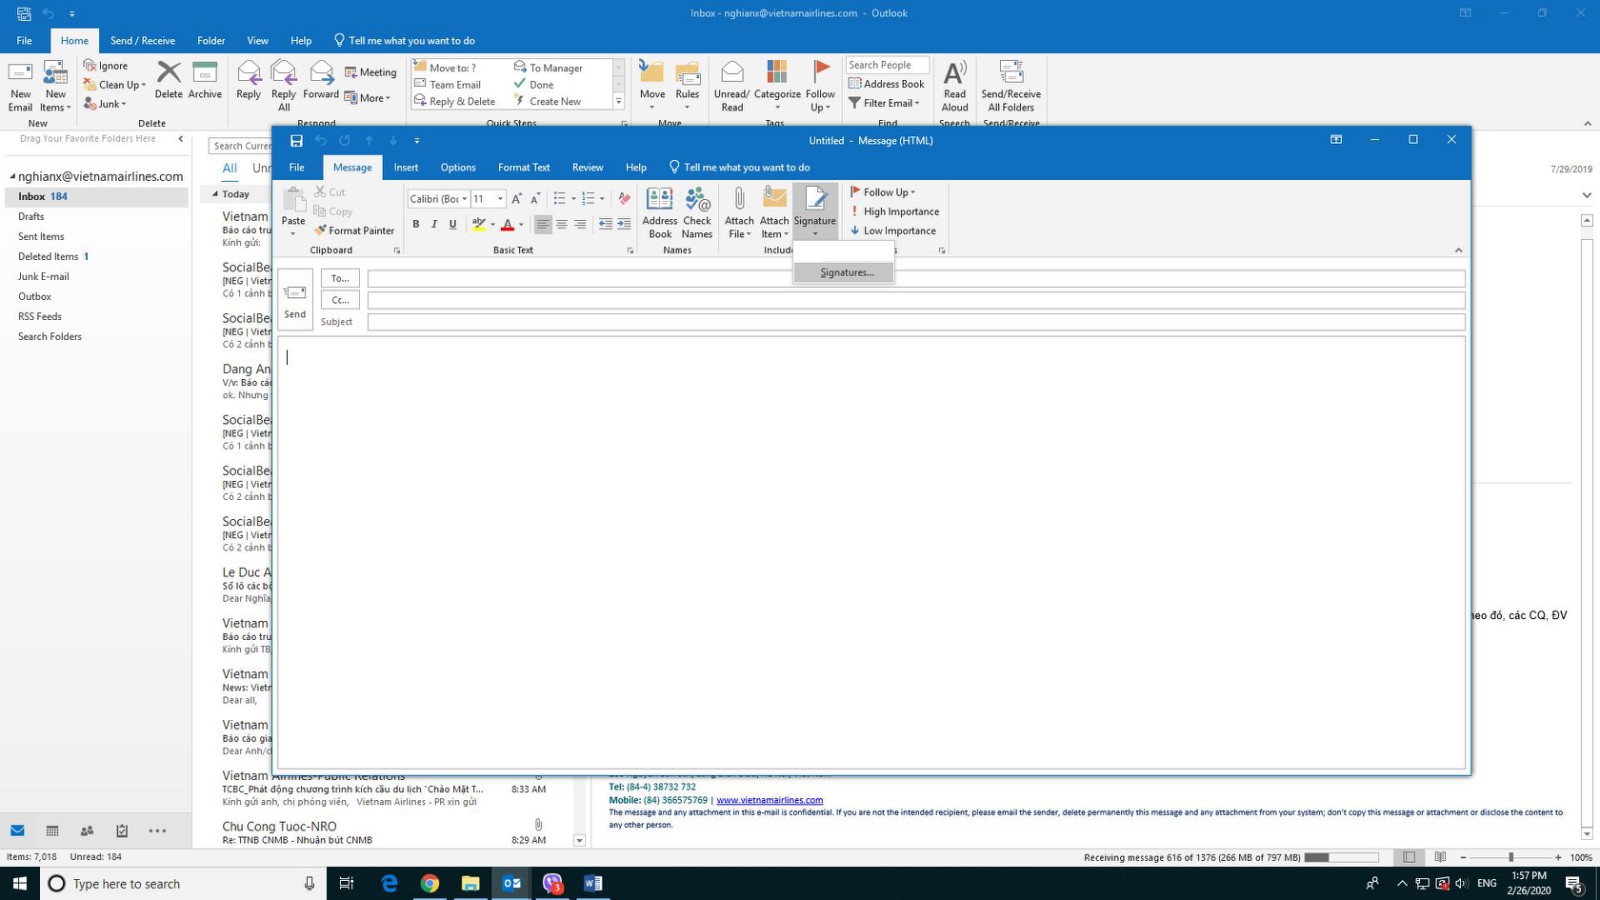Image resolution: width=1600 pixels, height=900 pixels.
Task: Toggle High Importance flag
Action: tap(895, 212)
